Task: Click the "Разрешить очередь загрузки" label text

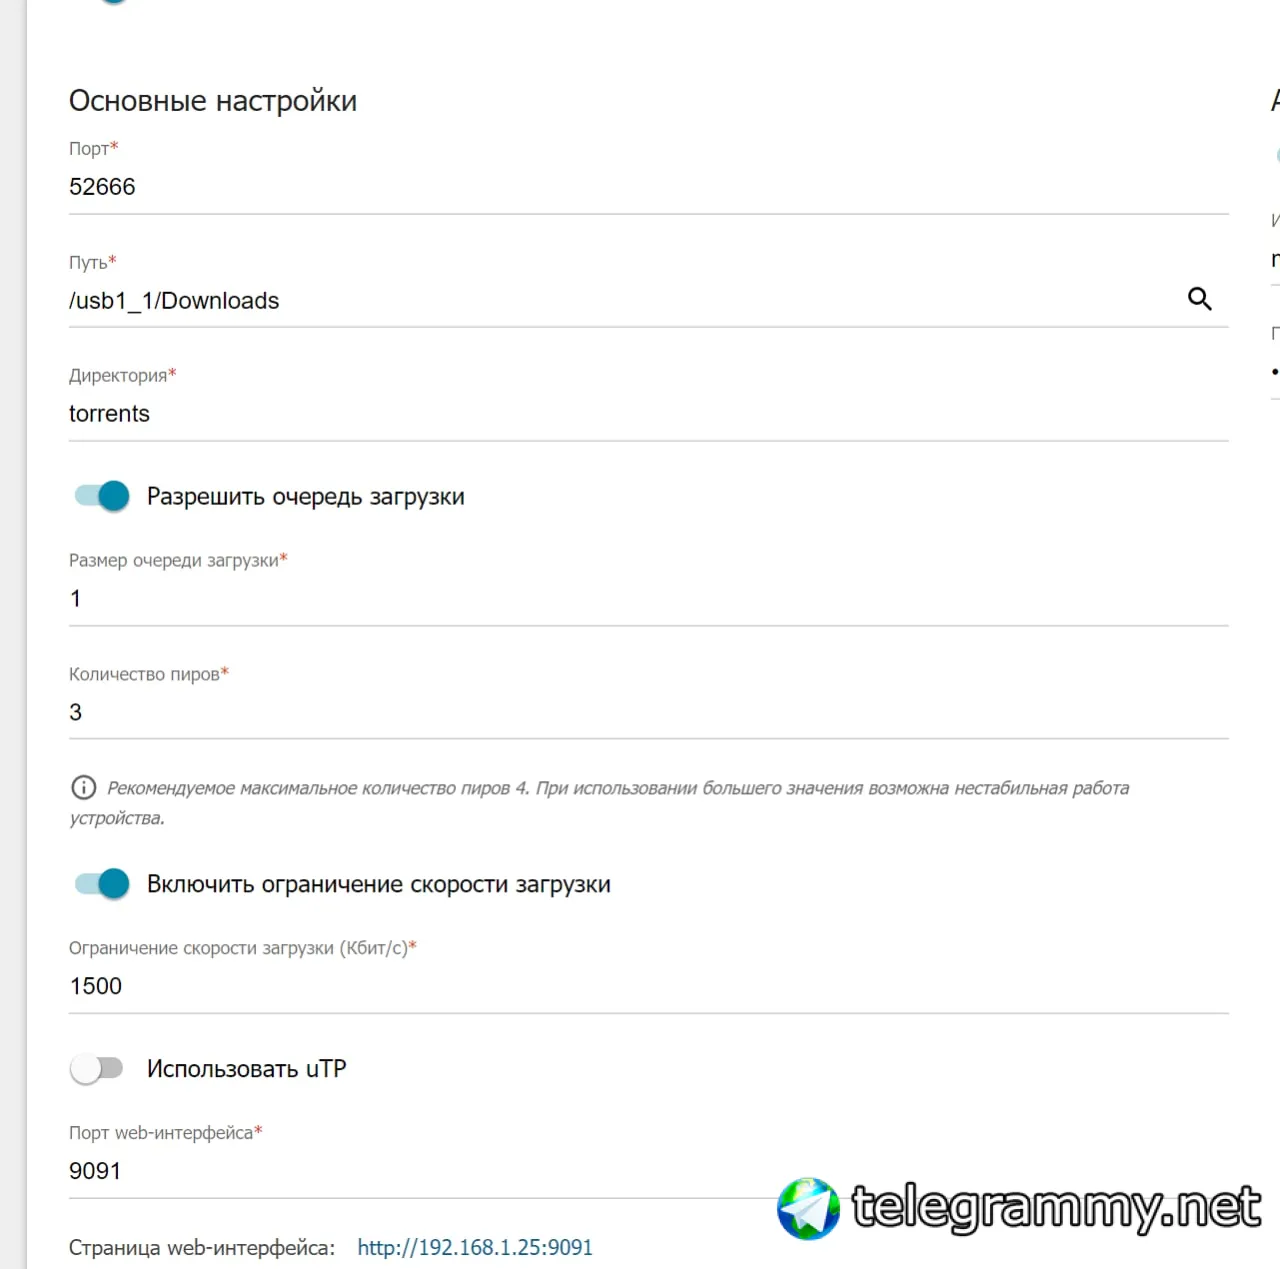Action: coord(306,497)
